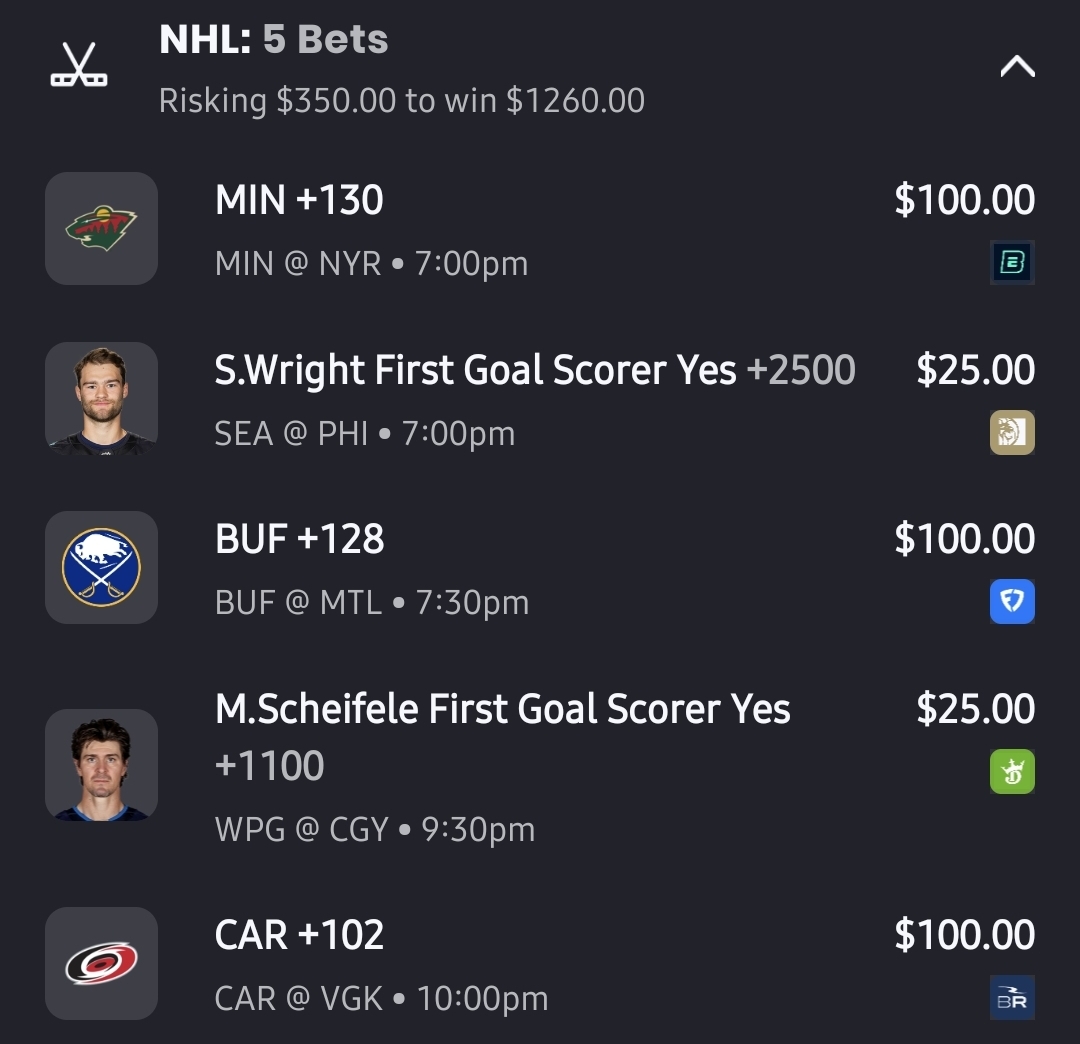Tap the sportsbook icon on MIN bet

click(1012, 263)
